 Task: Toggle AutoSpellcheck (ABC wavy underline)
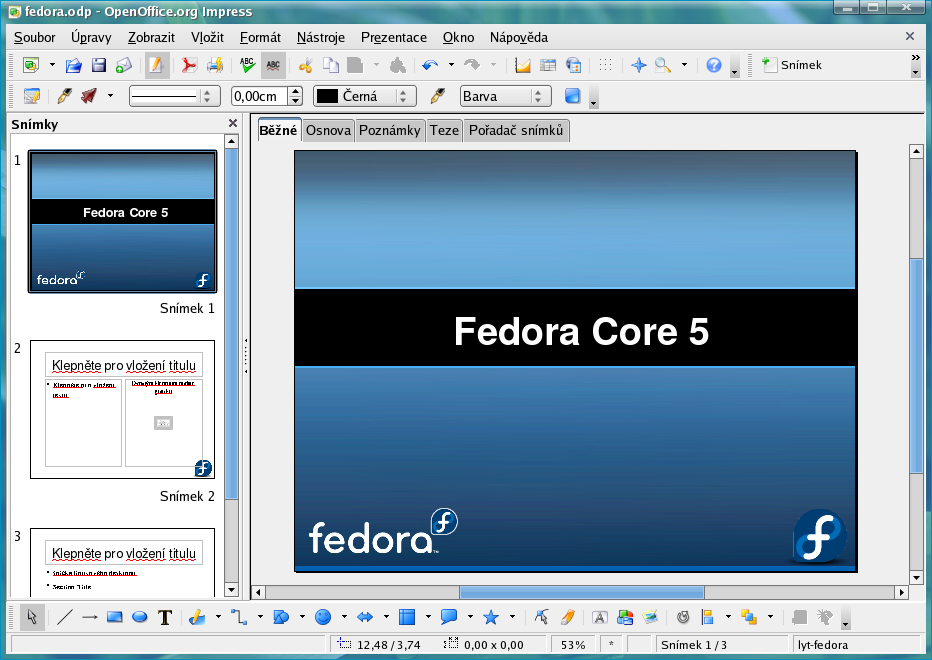point(273,65)
